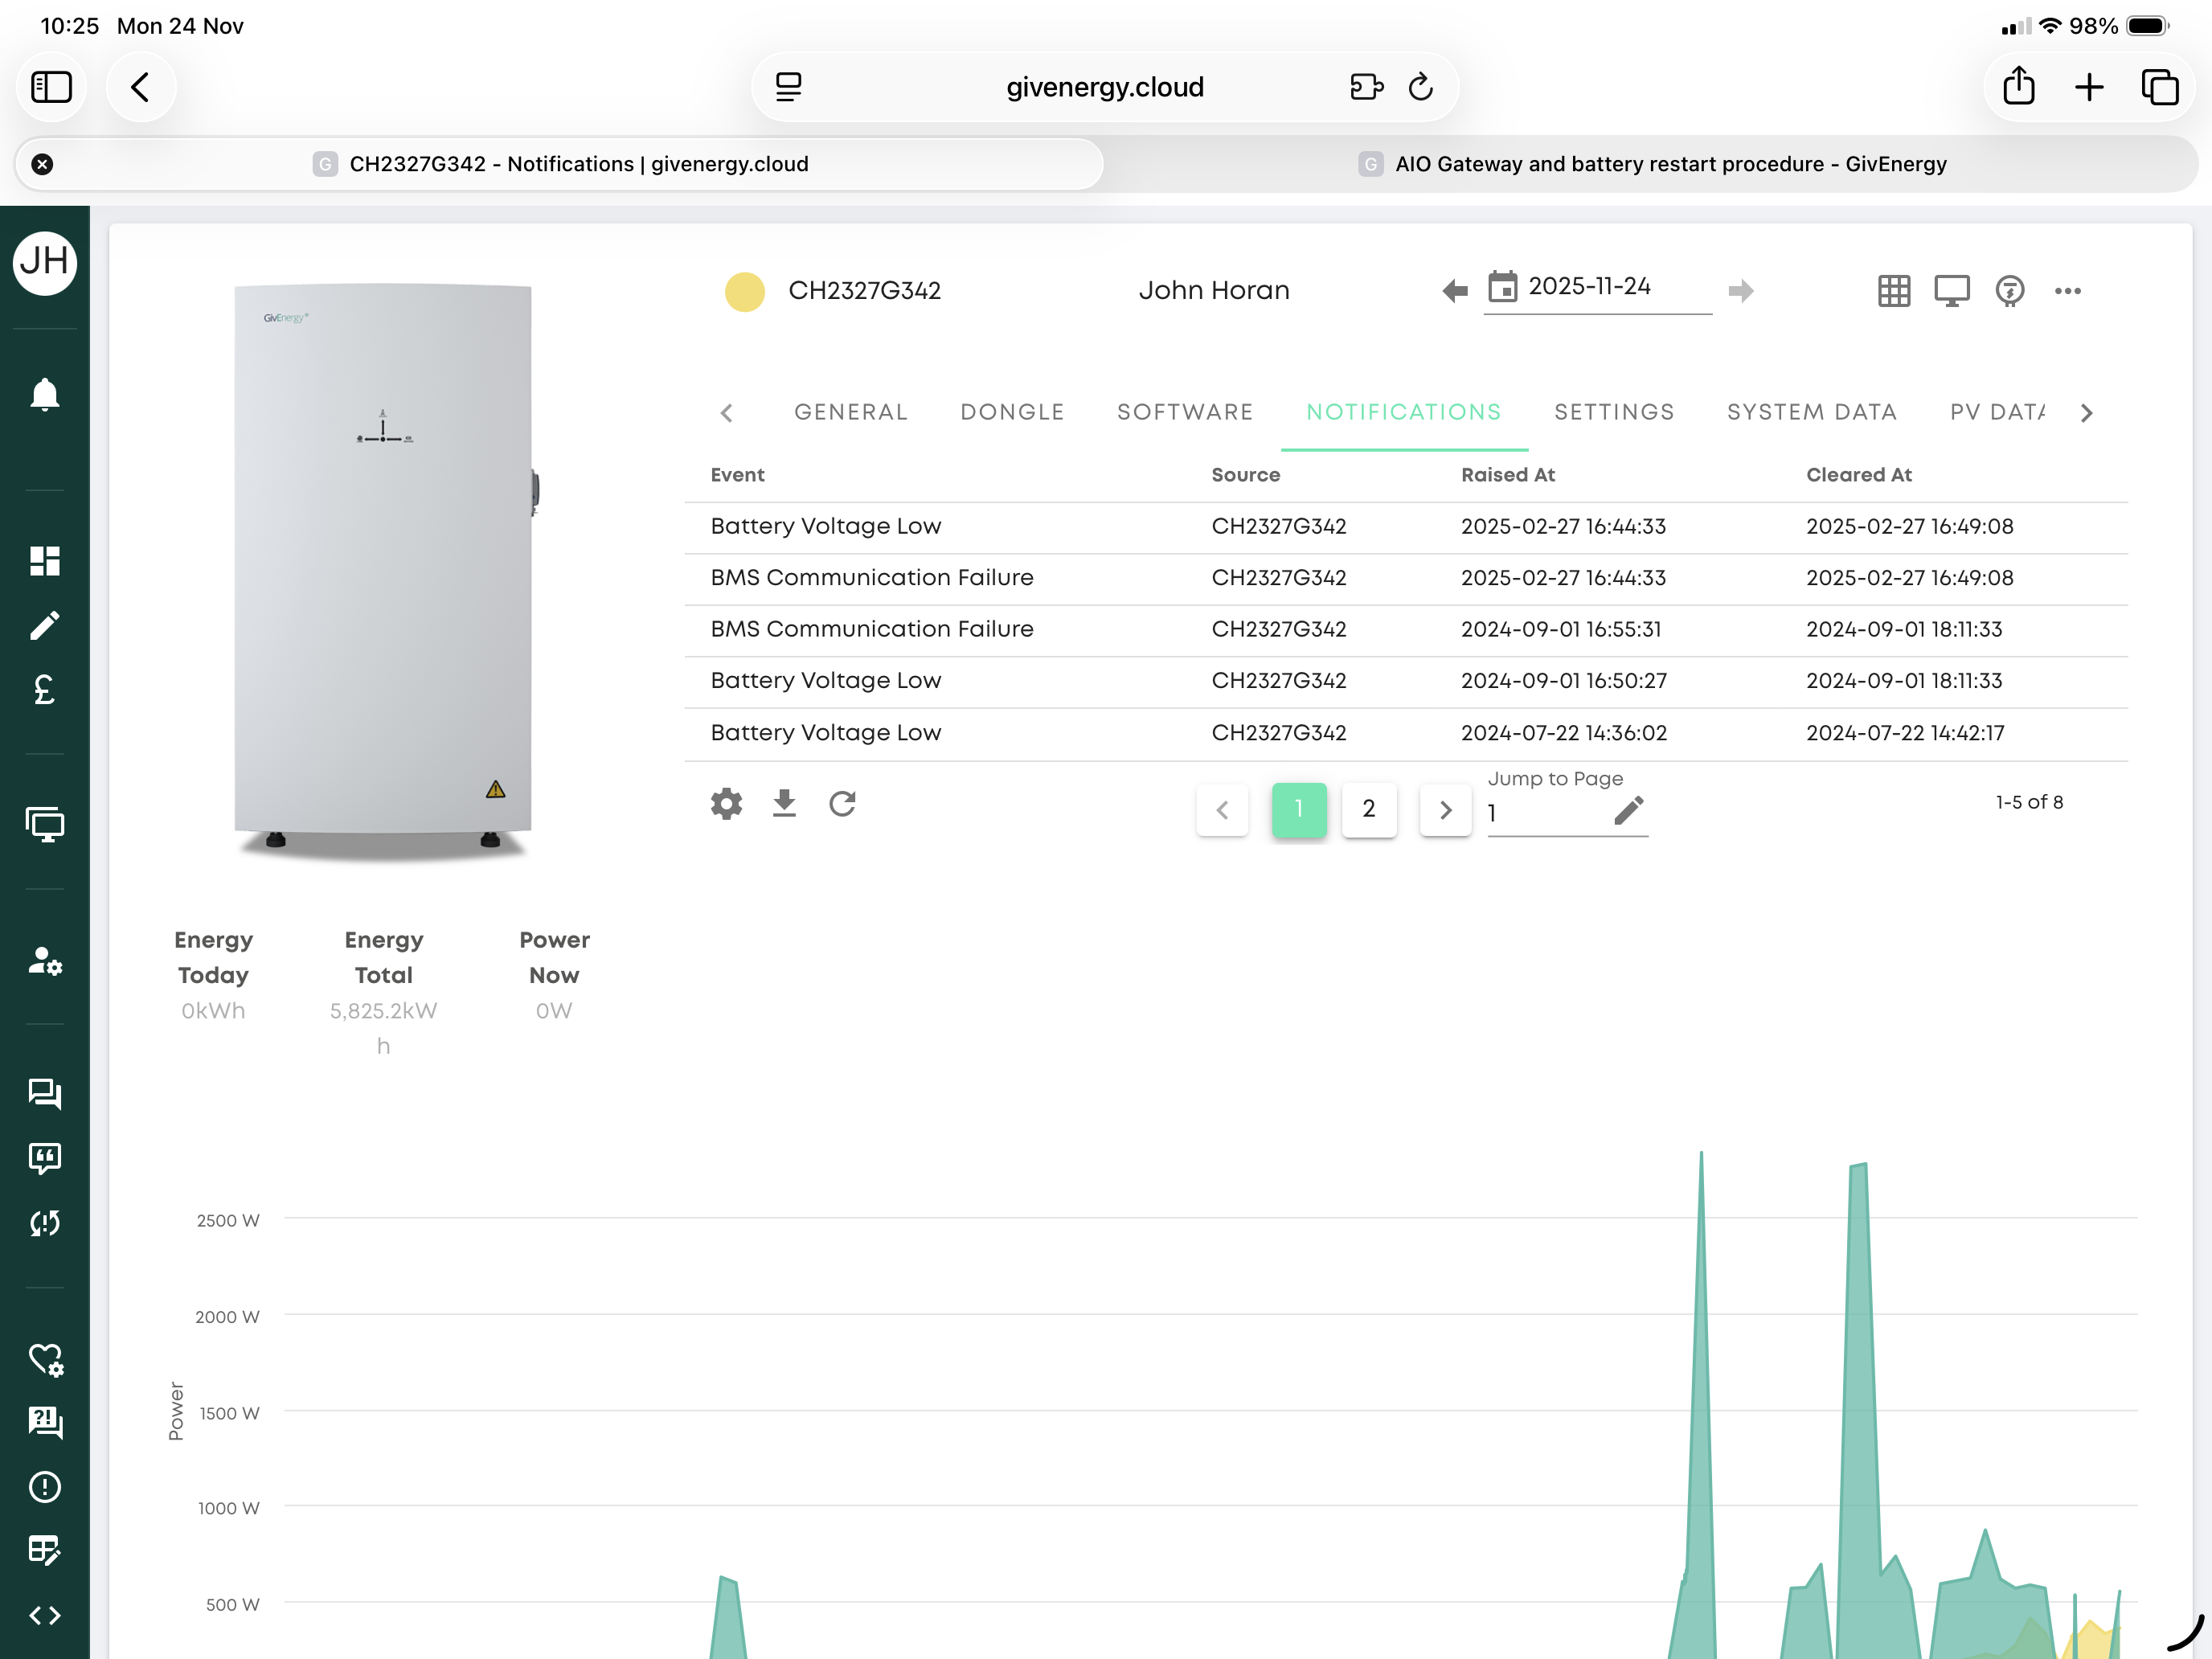Download the notifications table data
This screenshot has height=1659, width=2212.
(785, 804)
